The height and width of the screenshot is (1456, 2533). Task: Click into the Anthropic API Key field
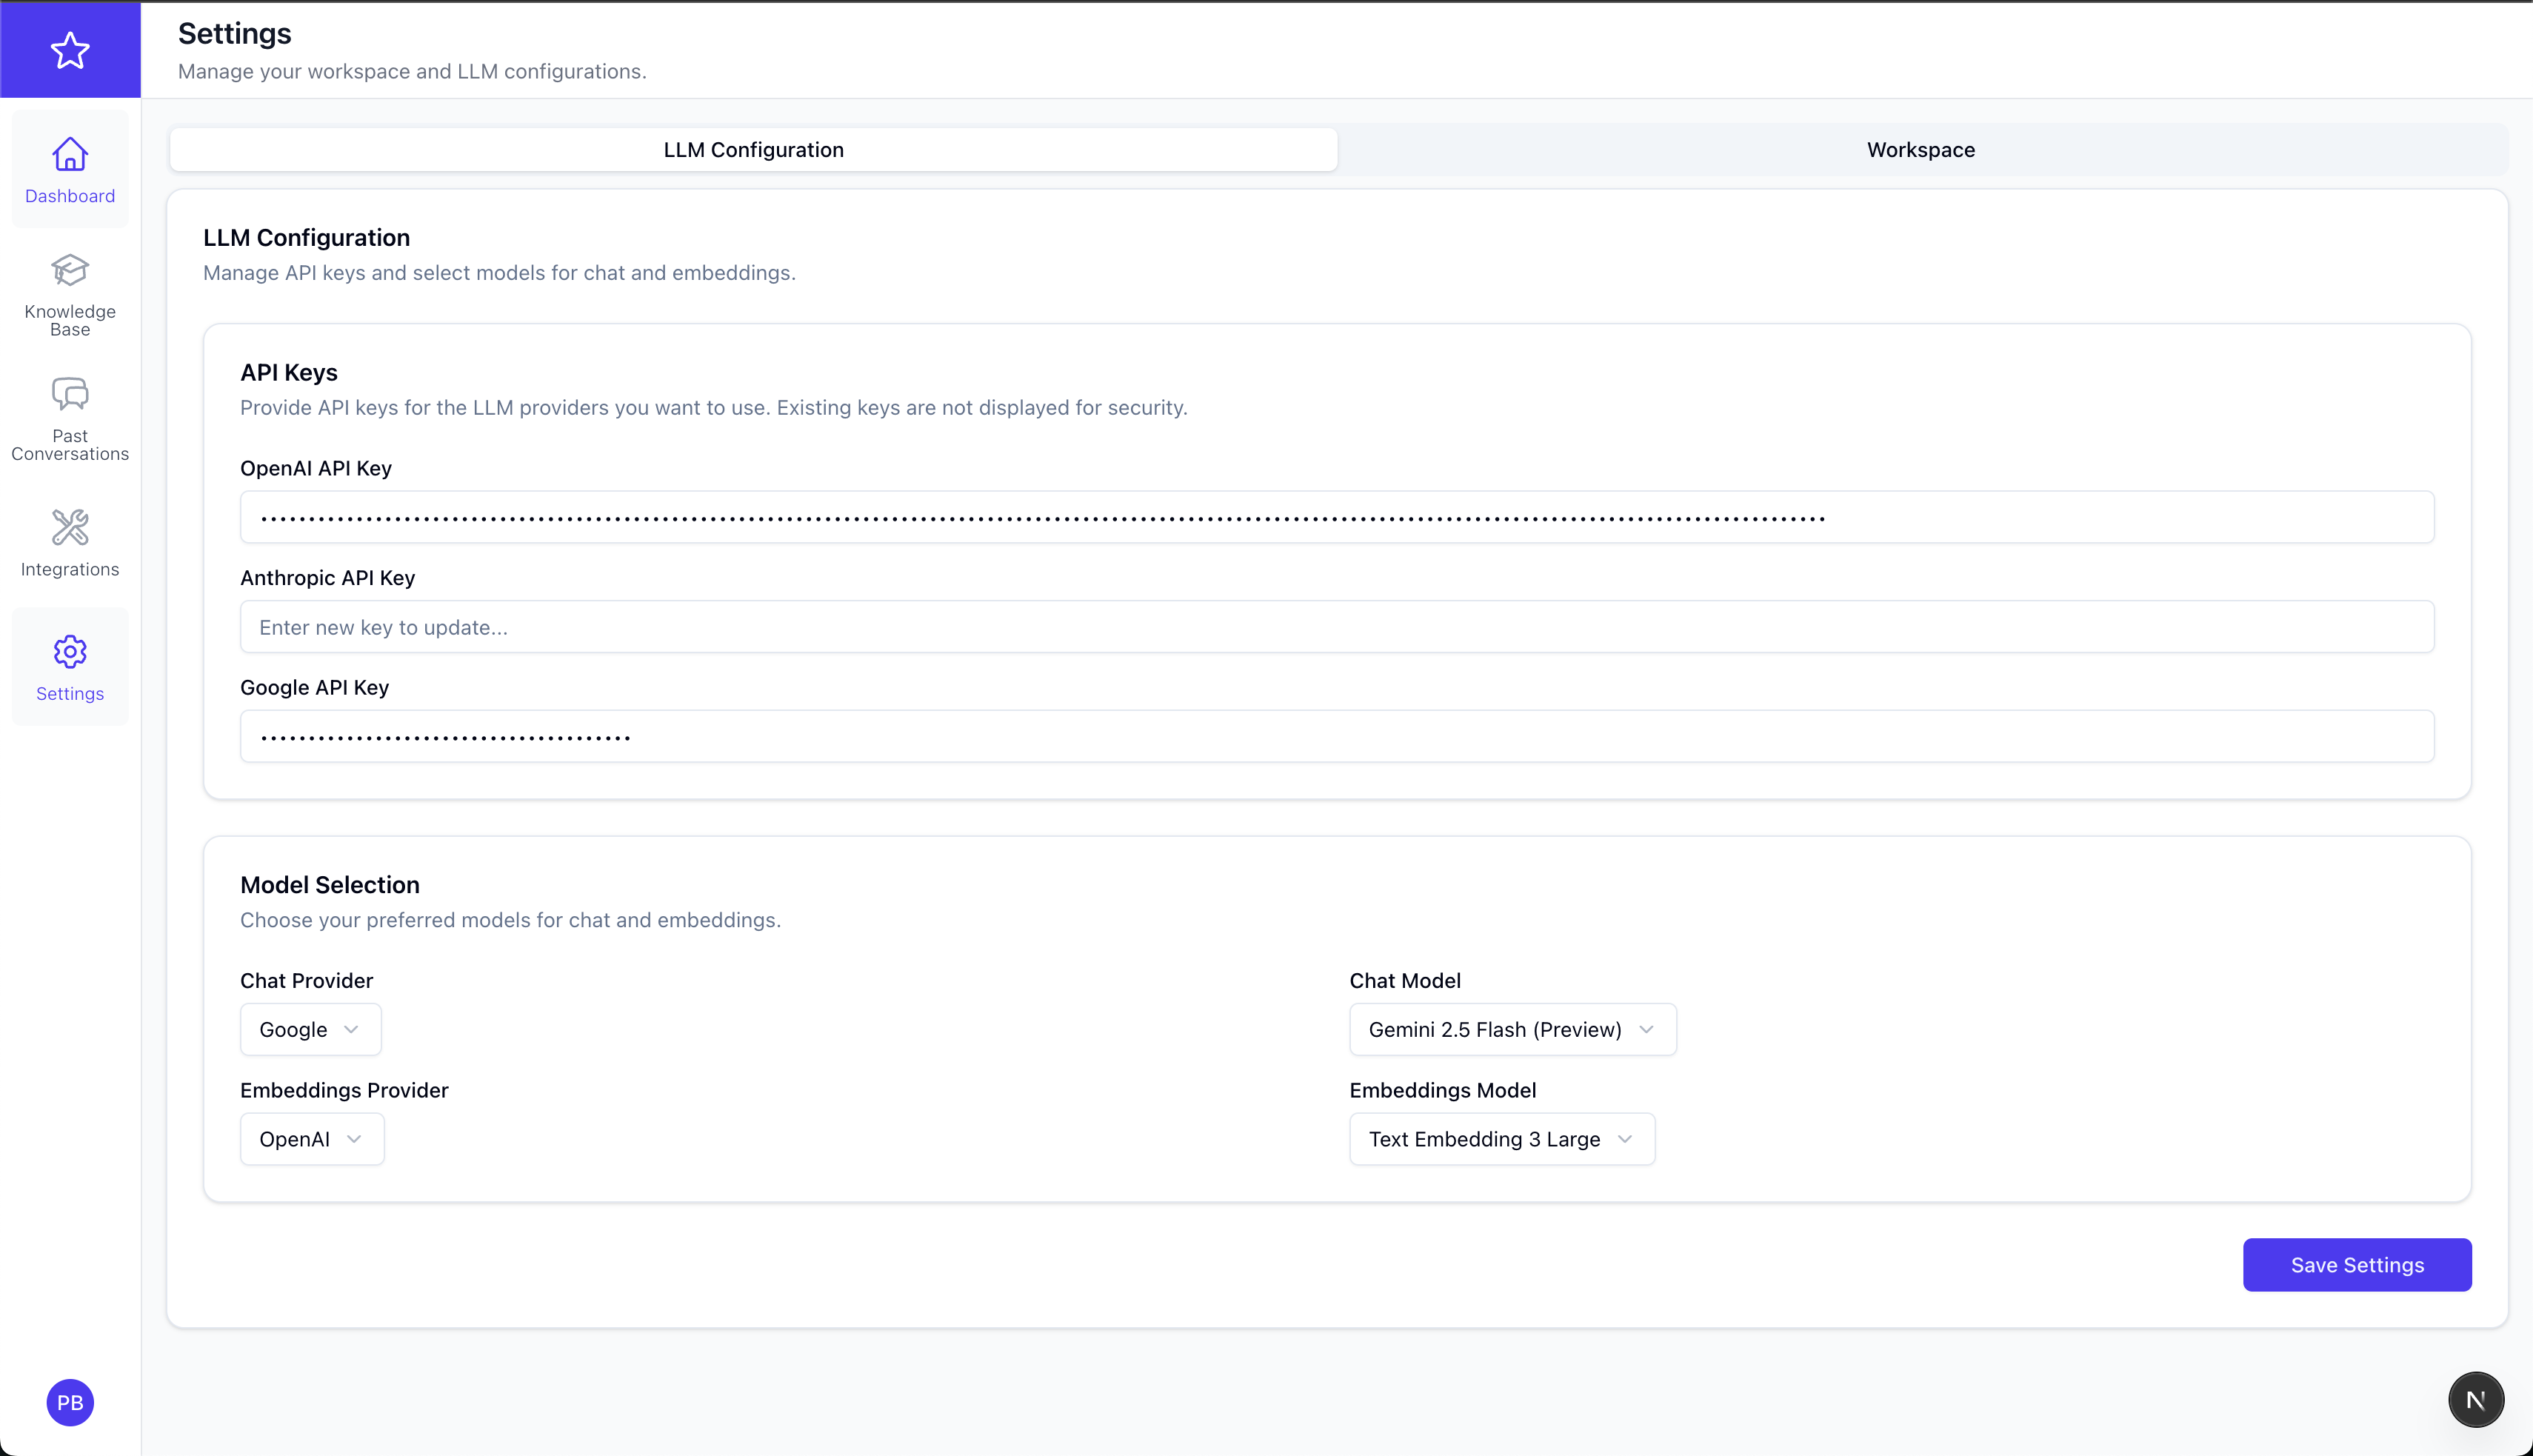pyautogui.click(x=1336, y=627)
